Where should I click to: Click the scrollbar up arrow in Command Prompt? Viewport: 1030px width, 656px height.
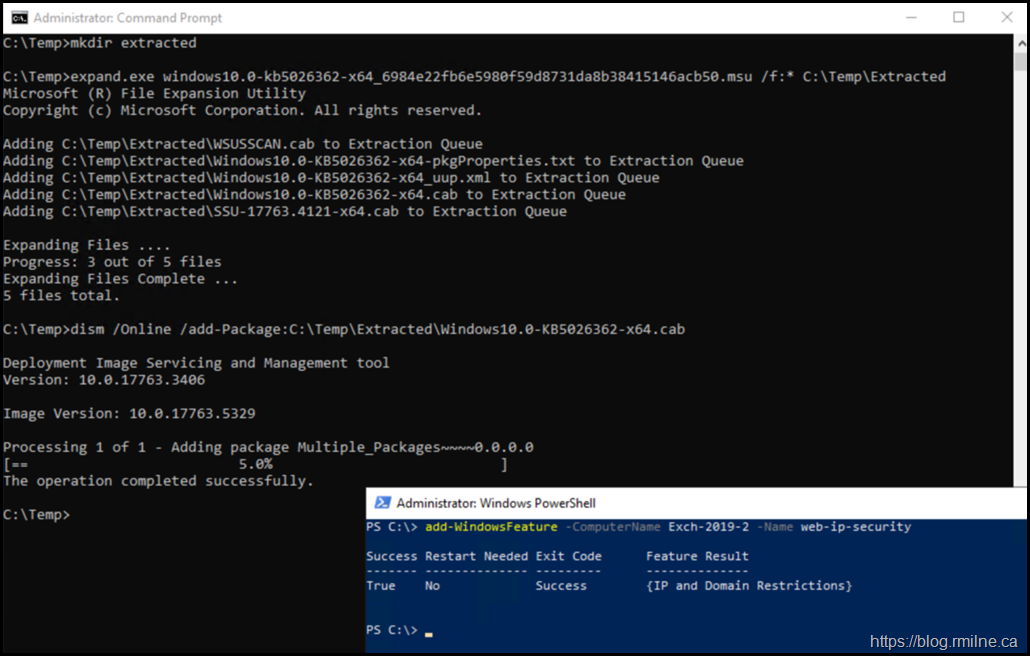pyautogui.click(x=1020, y=43)
